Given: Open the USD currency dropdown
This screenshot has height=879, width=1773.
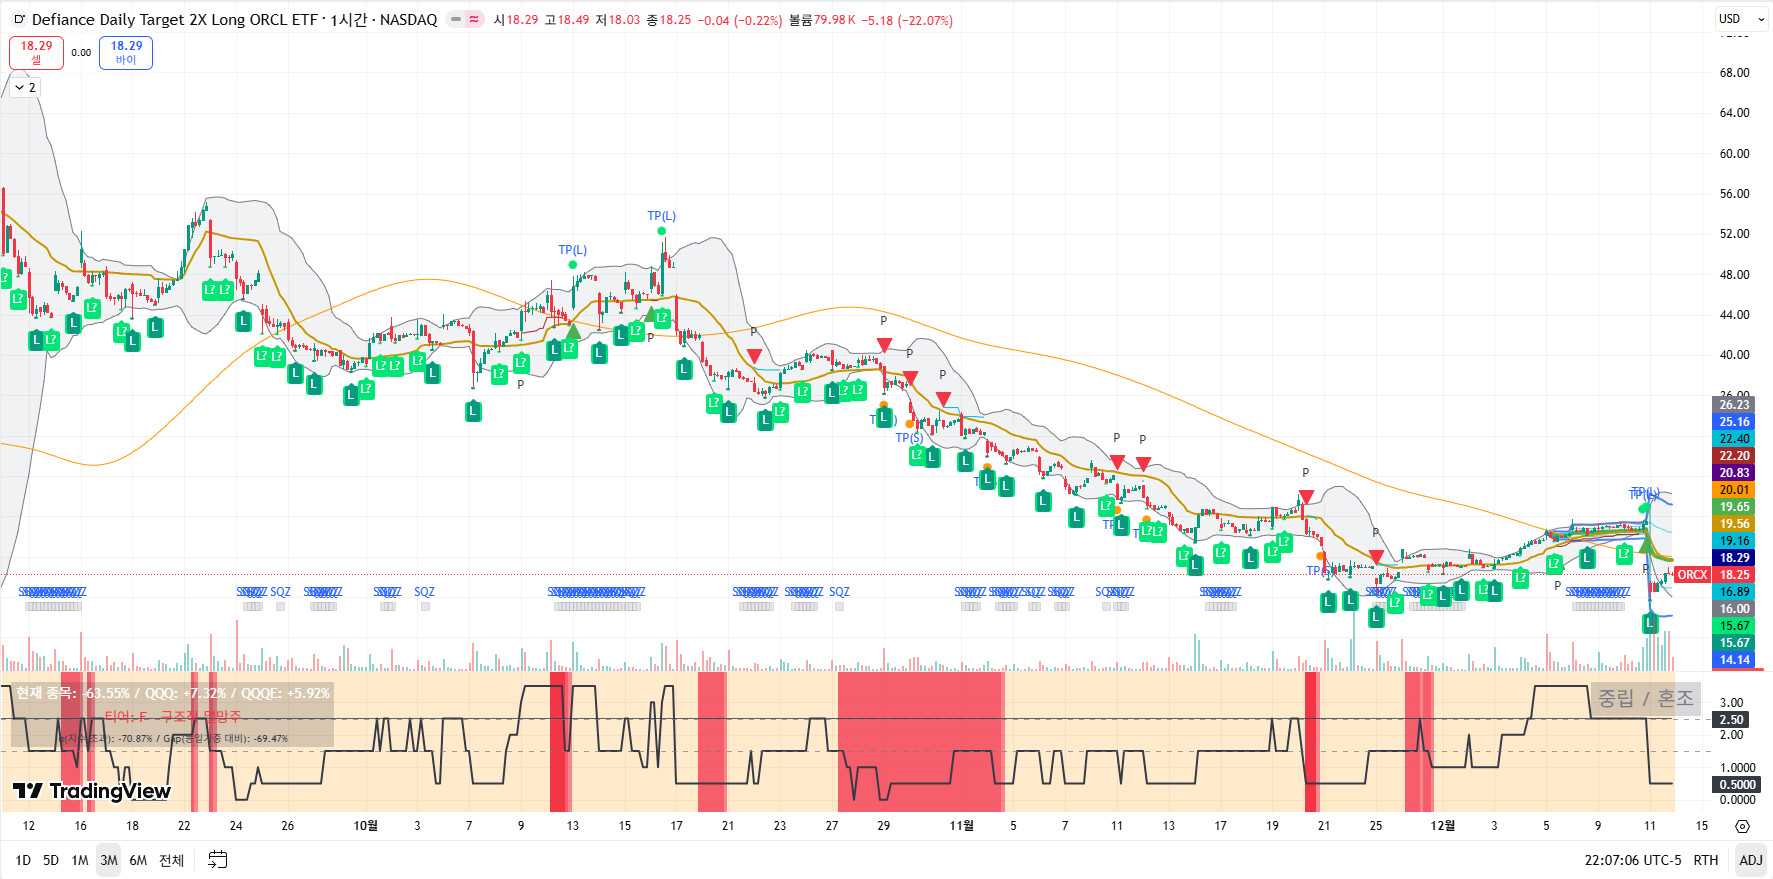Looking at the screenshot, I should click(x=1741, y=19).
